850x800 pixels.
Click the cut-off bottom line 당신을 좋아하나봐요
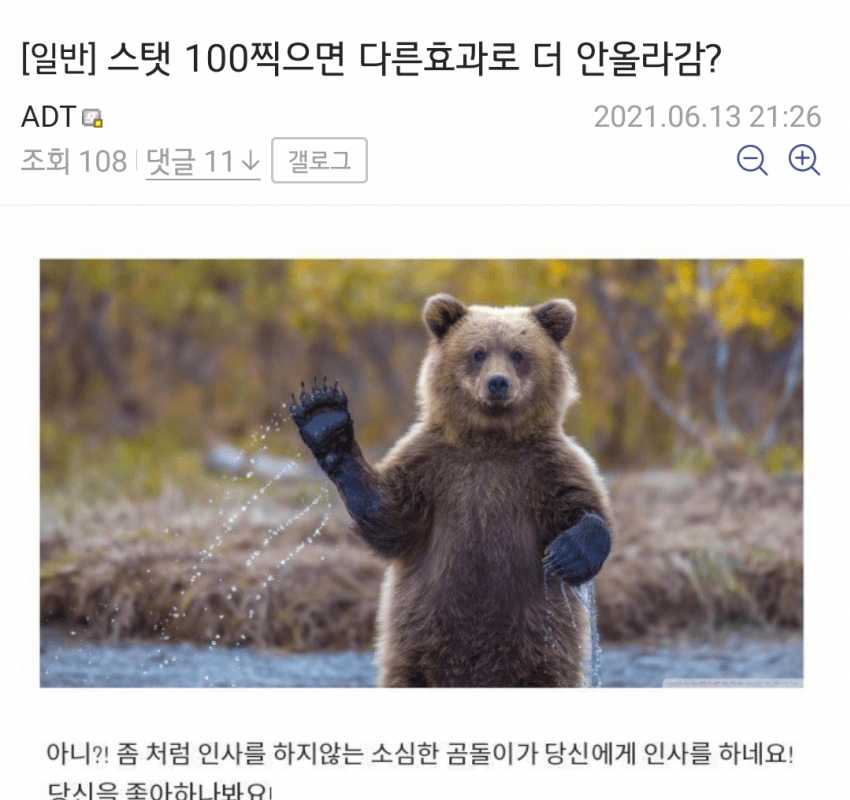point(159,790)
